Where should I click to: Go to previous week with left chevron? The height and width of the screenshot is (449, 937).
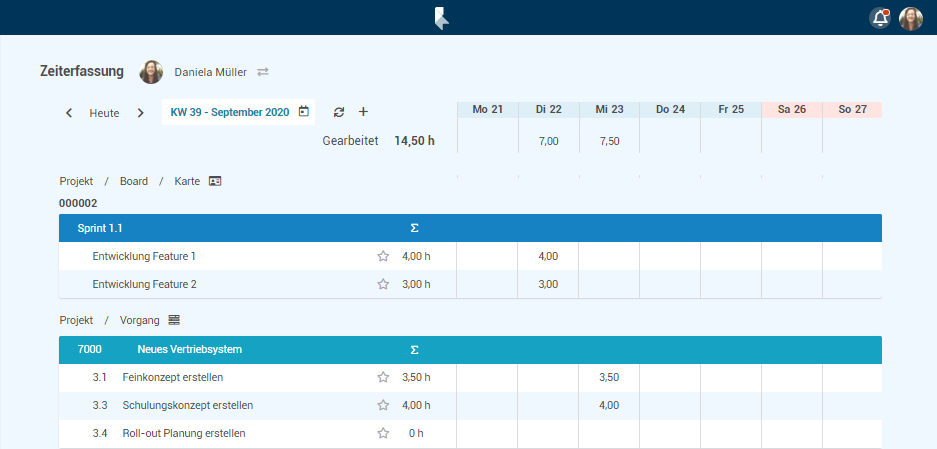pyautogui.click(x=69, y=113)
